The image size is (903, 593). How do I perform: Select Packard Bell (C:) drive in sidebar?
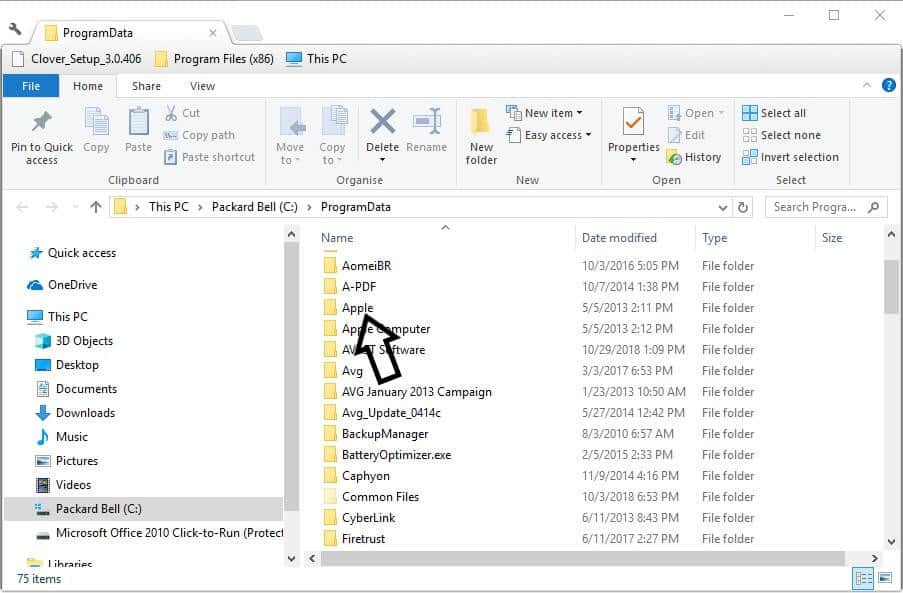[x=144, y=509]
